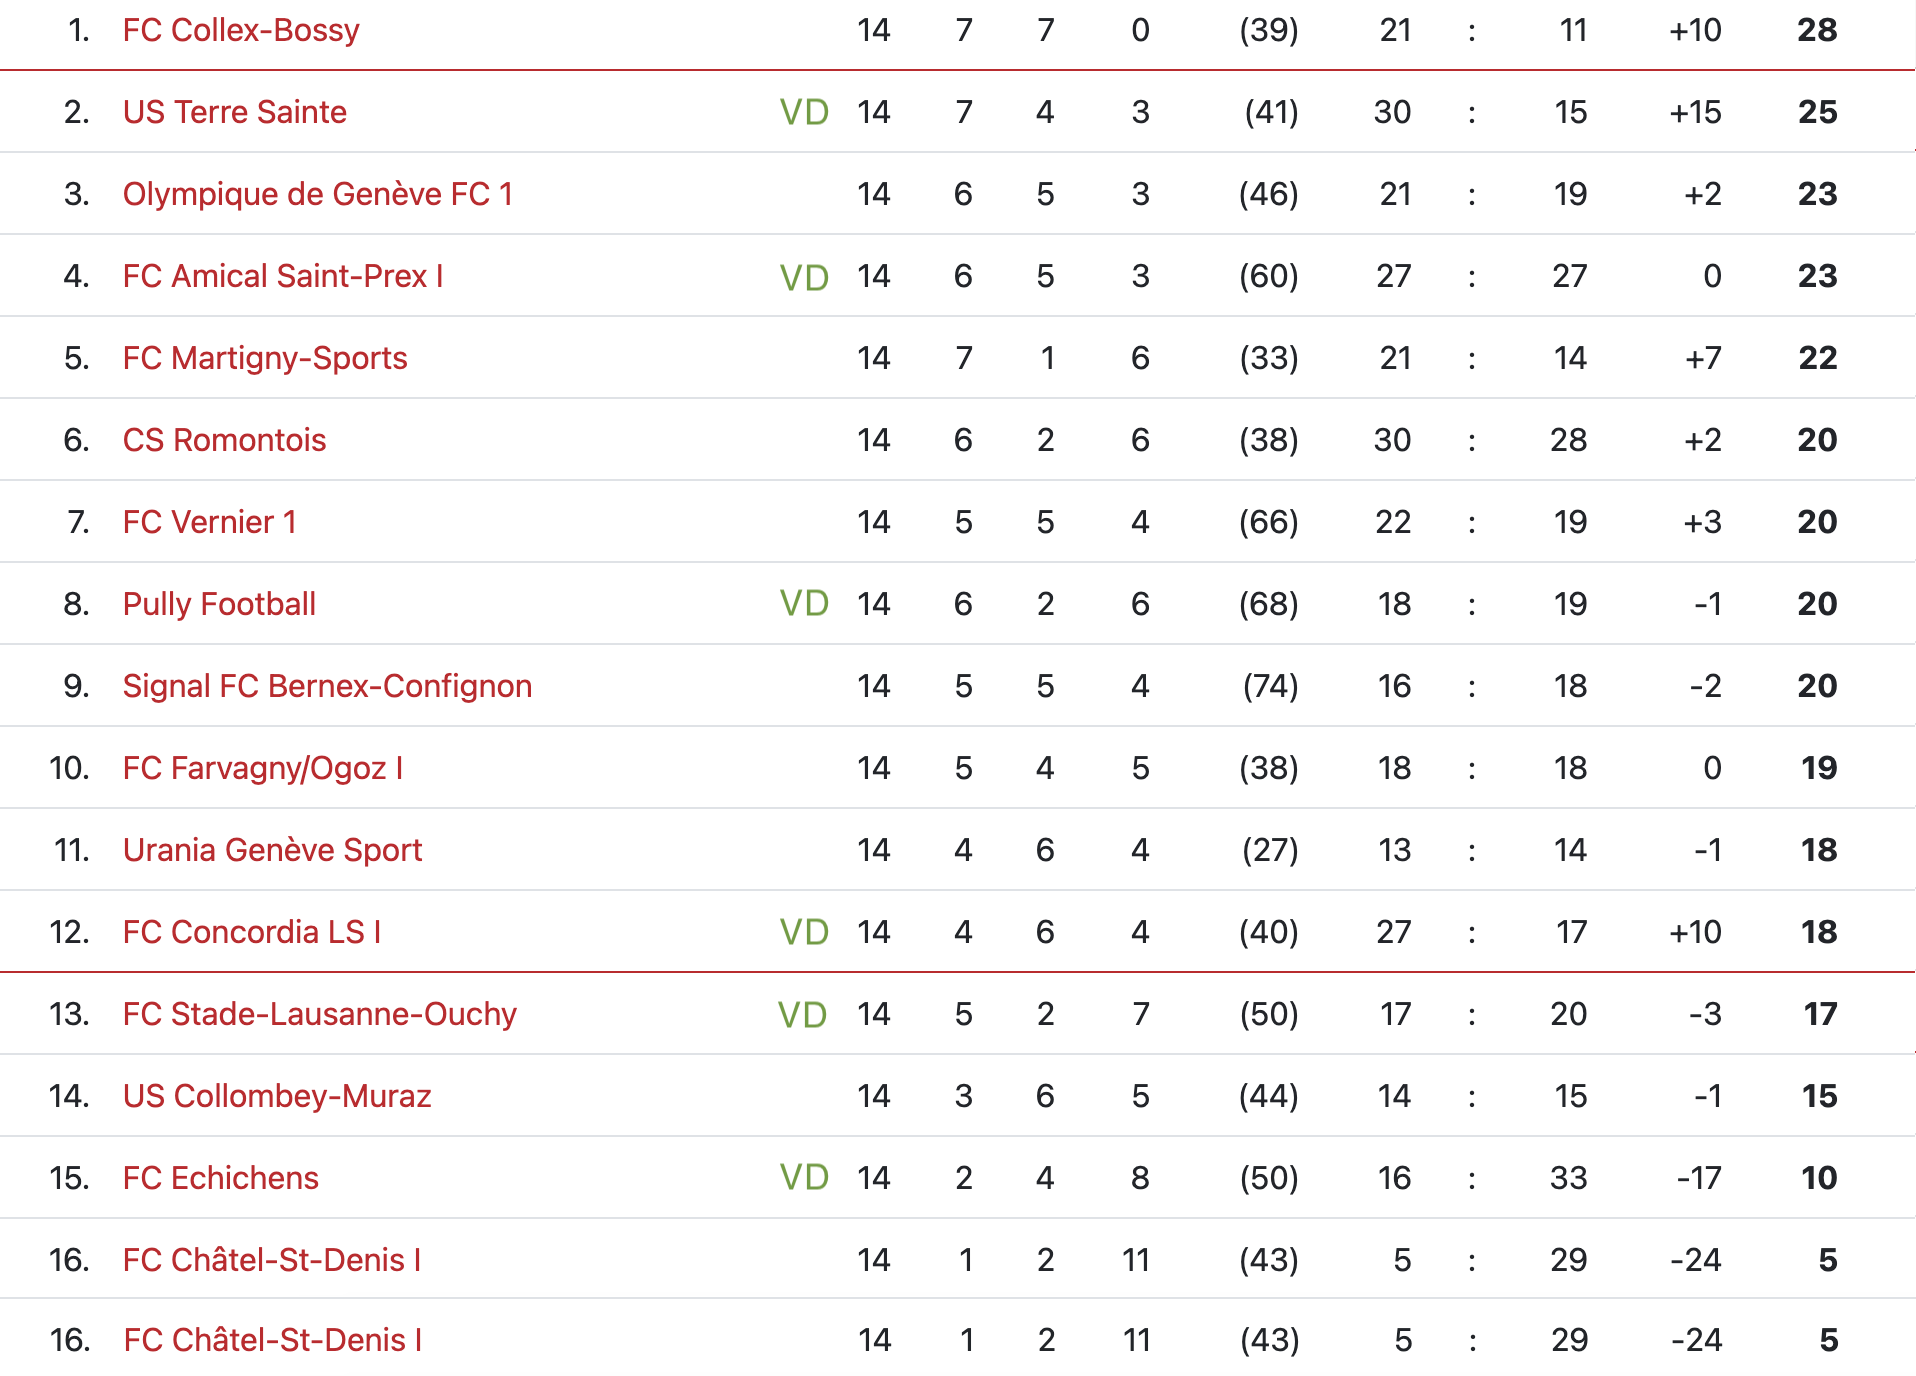Click the FC Vernier 1 link

click(210, 522)
